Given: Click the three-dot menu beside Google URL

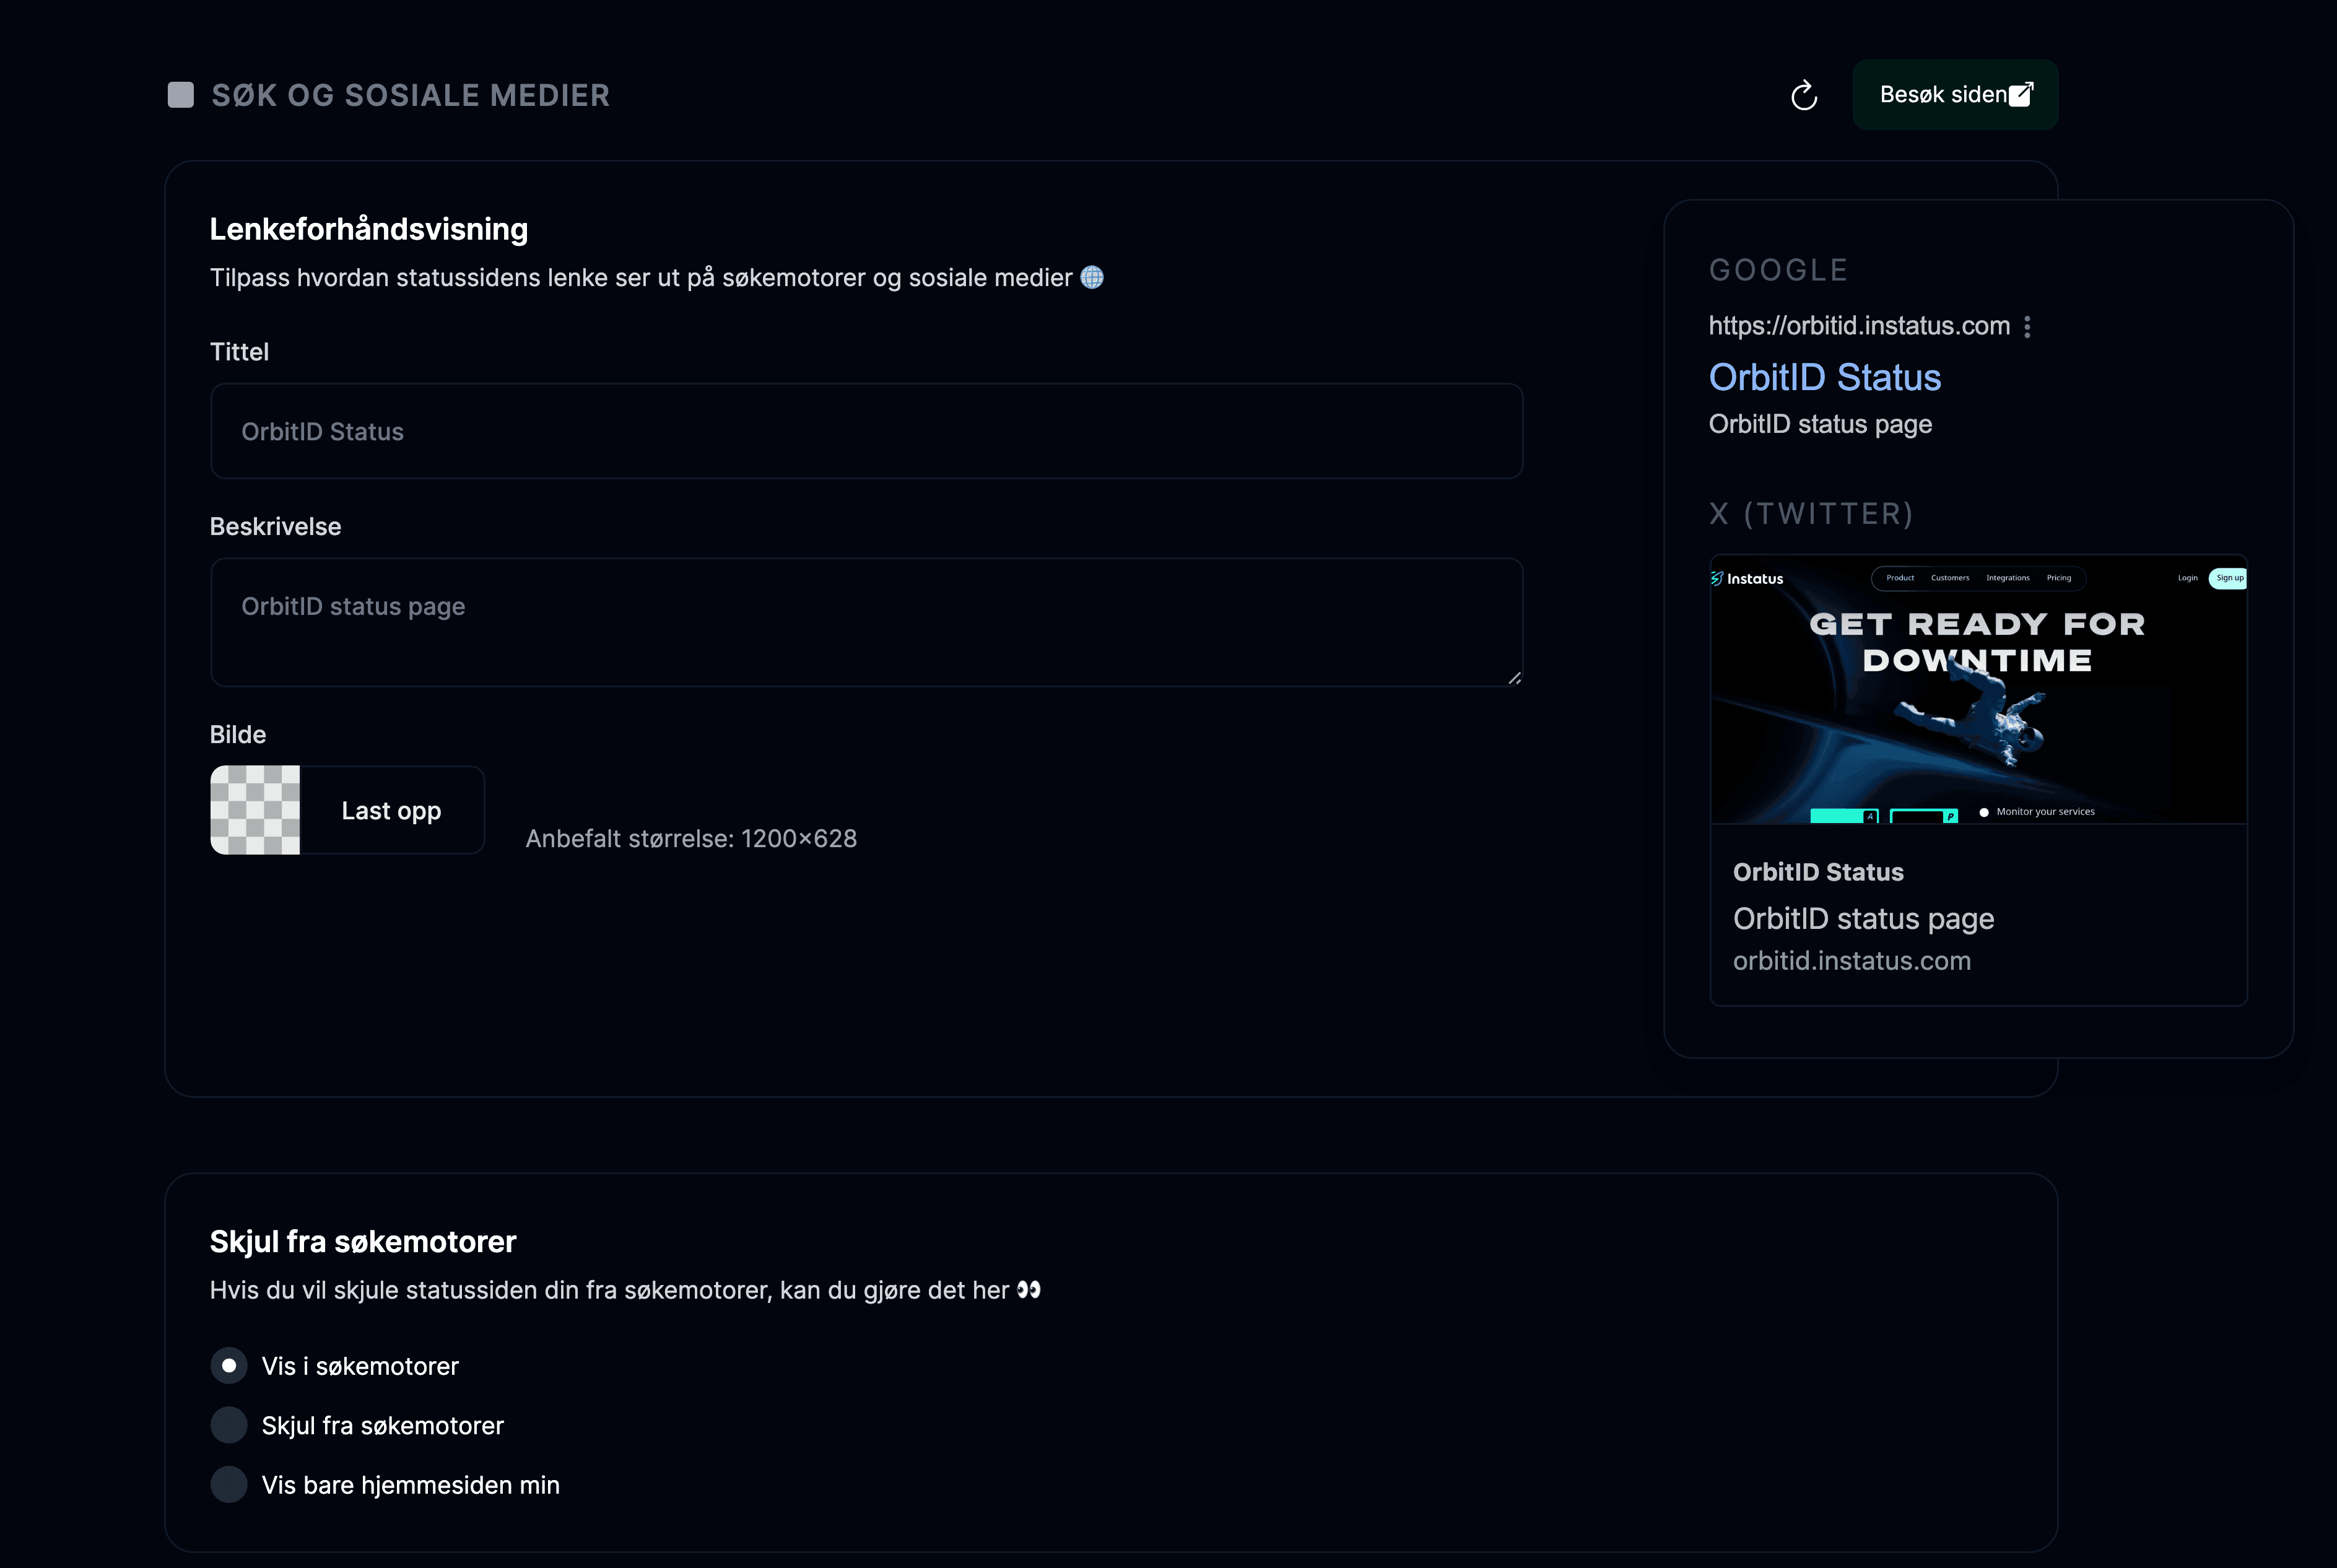Looking at the screenshot, I should point(2027,327).
